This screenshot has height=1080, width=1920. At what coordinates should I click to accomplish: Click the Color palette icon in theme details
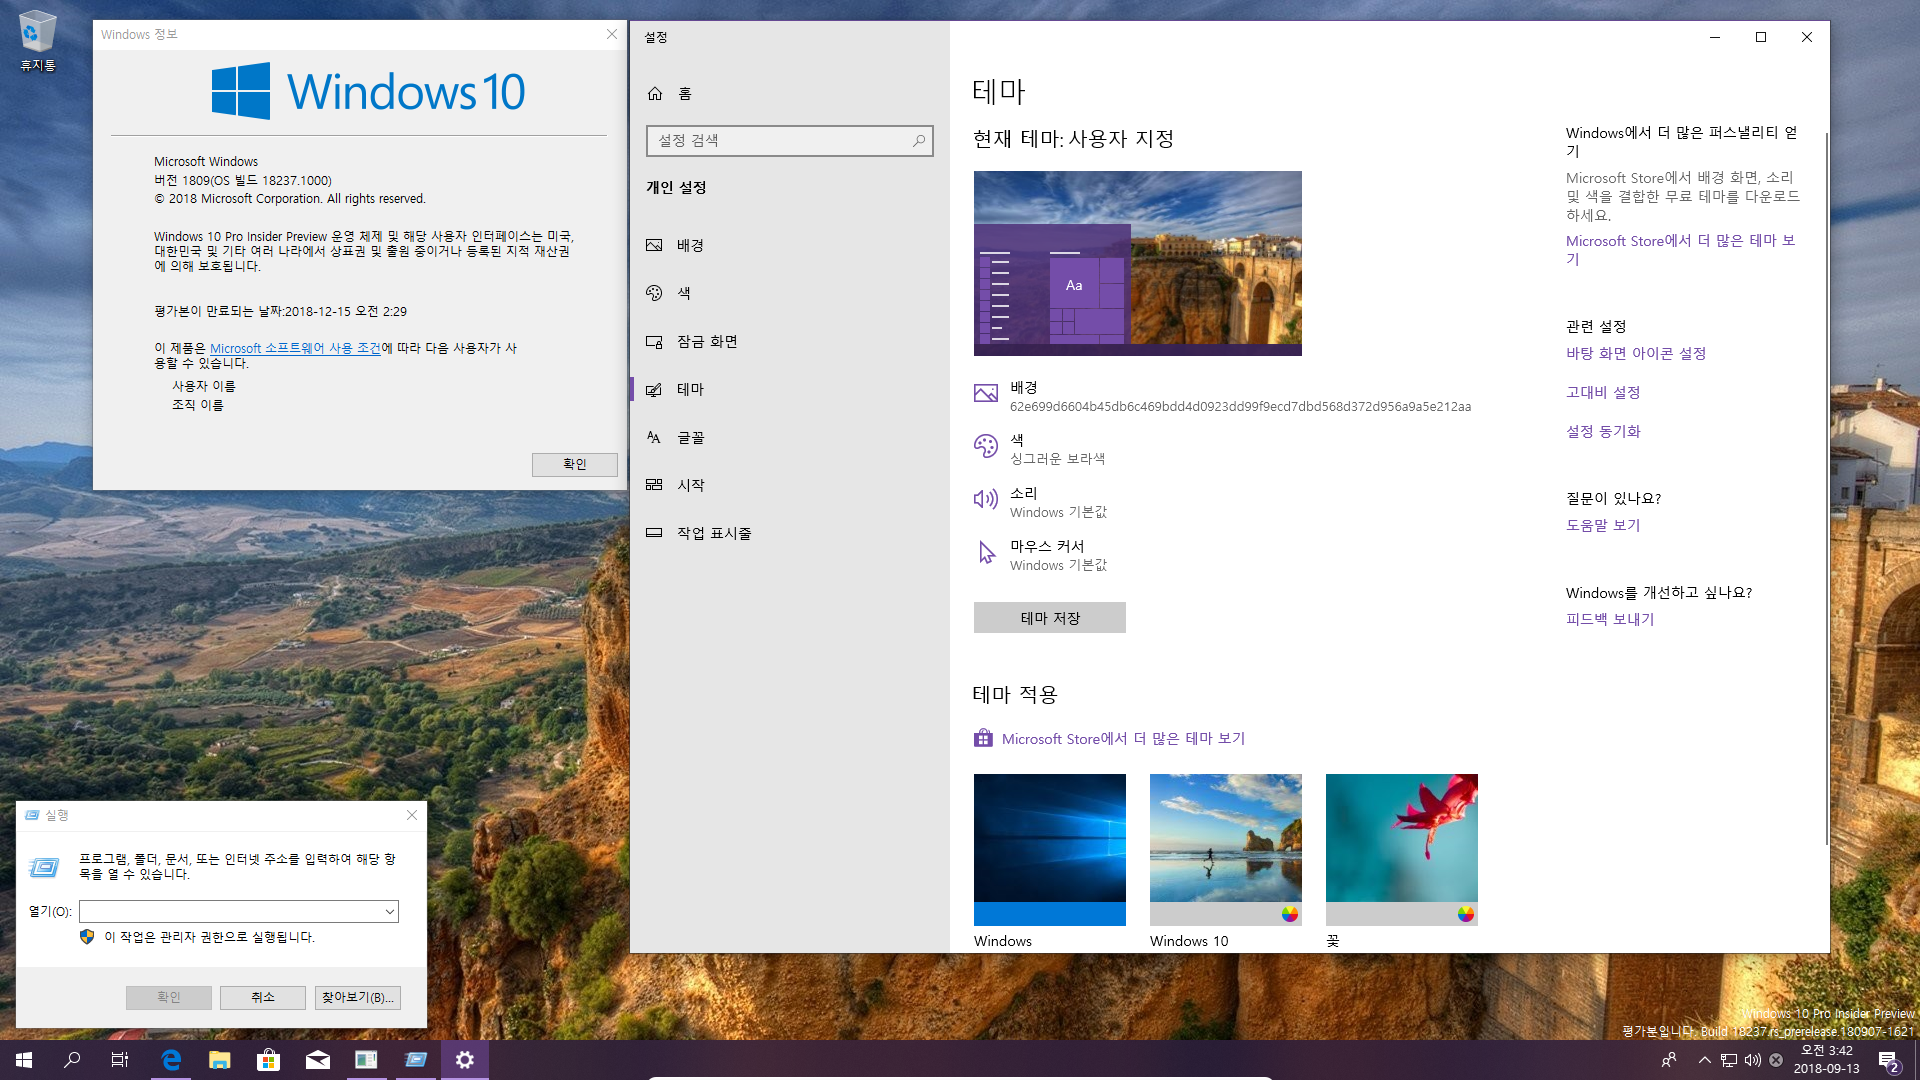[986, 446]
